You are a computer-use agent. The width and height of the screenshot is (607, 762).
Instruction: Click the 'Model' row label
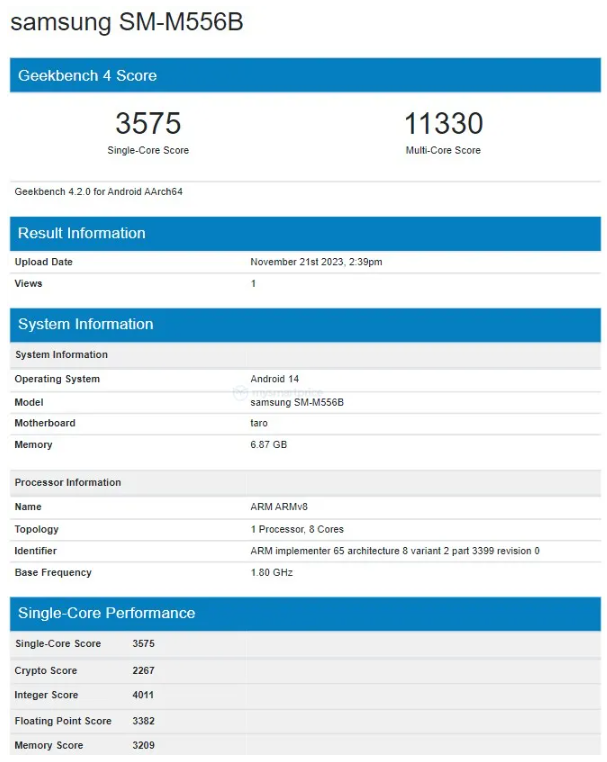pos(29,402)
